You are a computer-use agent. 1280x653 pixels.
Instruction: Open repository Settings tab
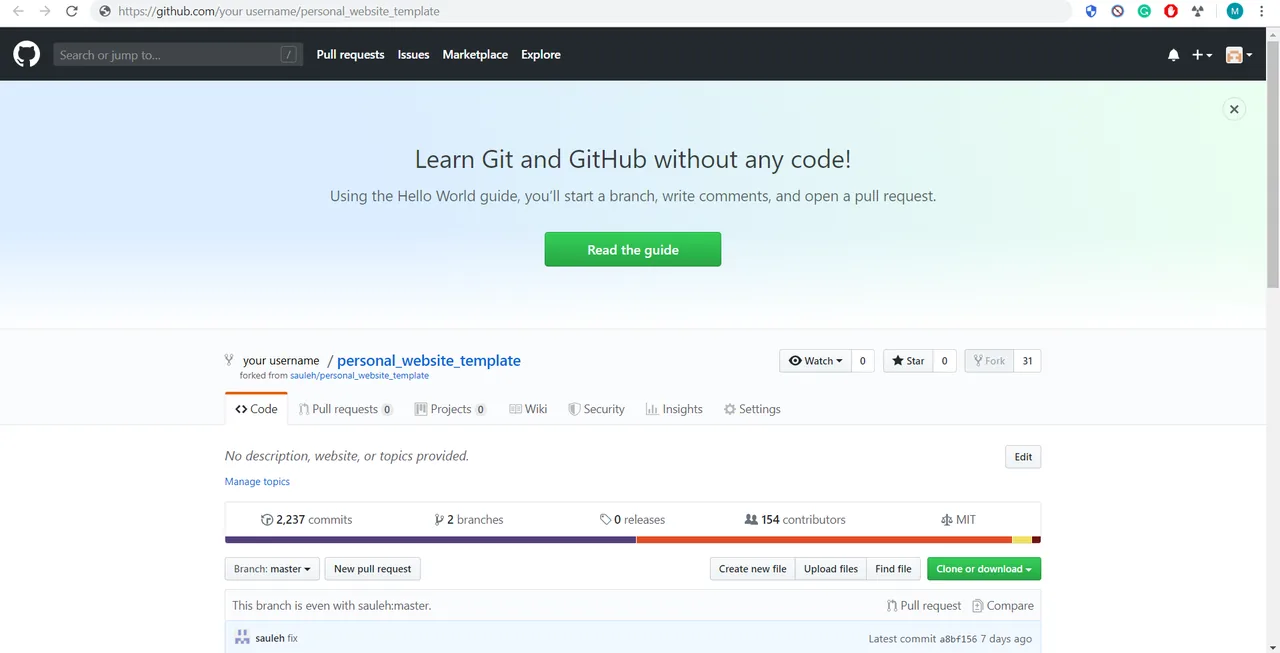[x=752, y=409]
